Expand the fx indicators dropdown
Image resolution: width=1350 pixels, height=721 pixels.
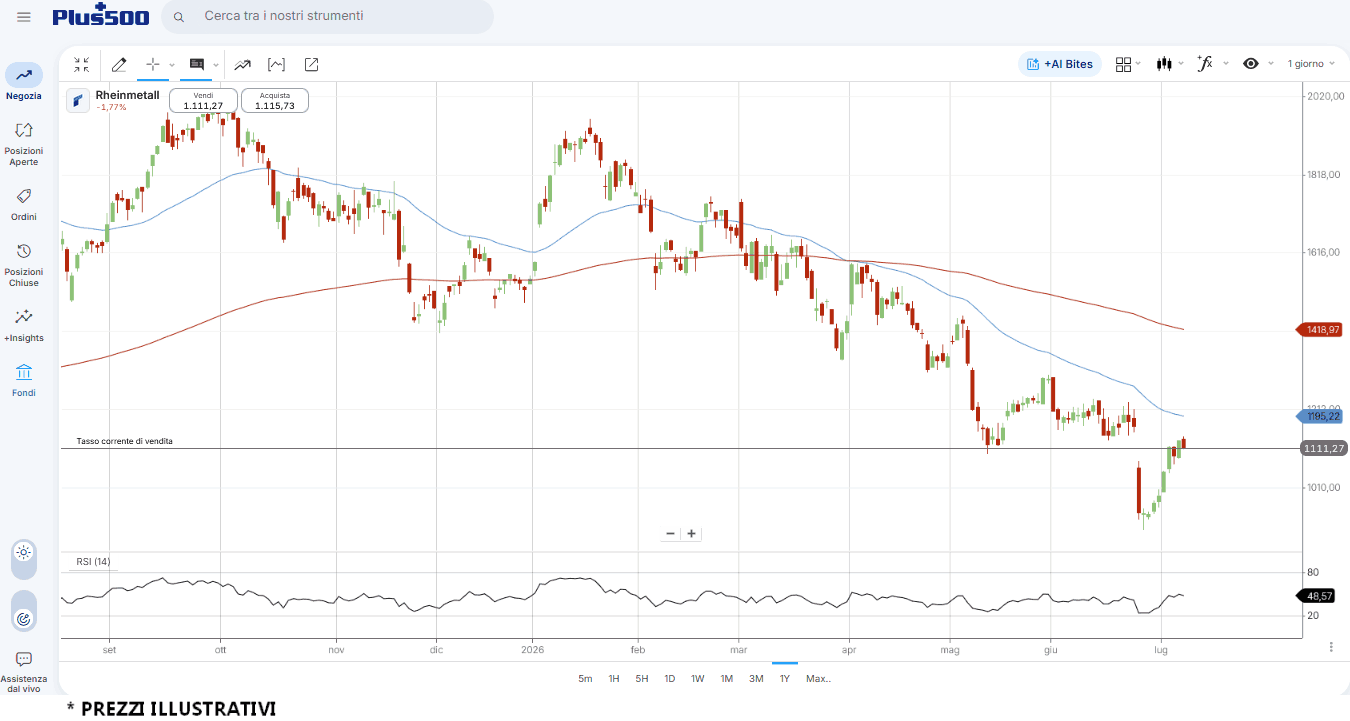[x=1212, y=64]
